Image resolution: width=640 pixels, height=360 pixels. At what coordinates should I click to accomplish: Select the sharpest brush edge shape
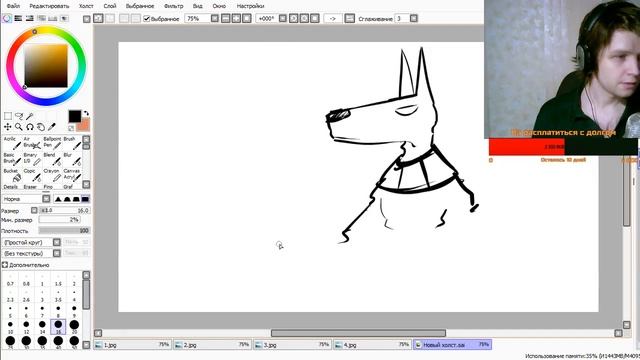(58, 199)
